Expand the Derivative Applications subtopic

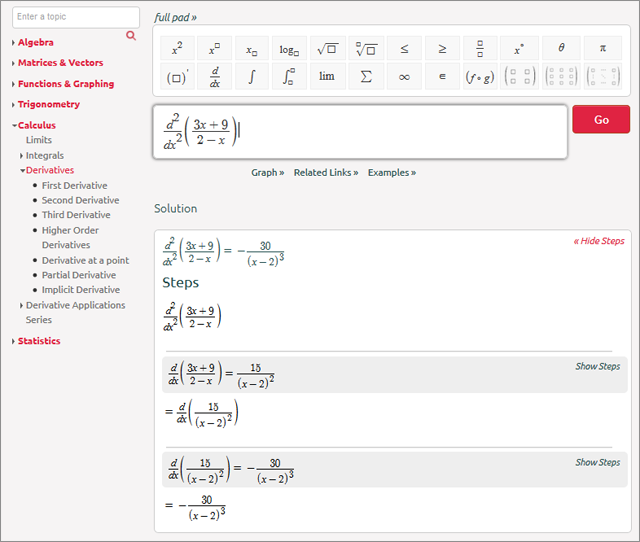pos(22,305)
